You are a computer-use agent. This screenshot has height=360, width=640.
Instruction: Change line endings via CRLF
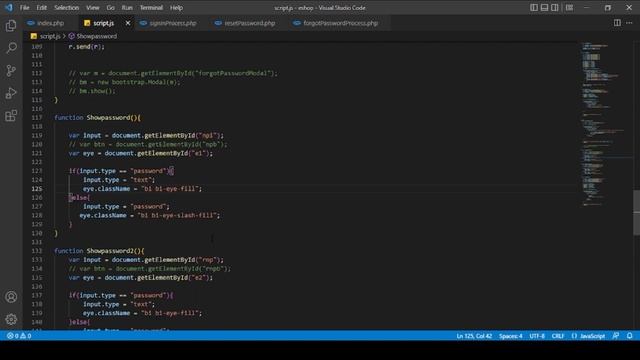pos(558,336)
